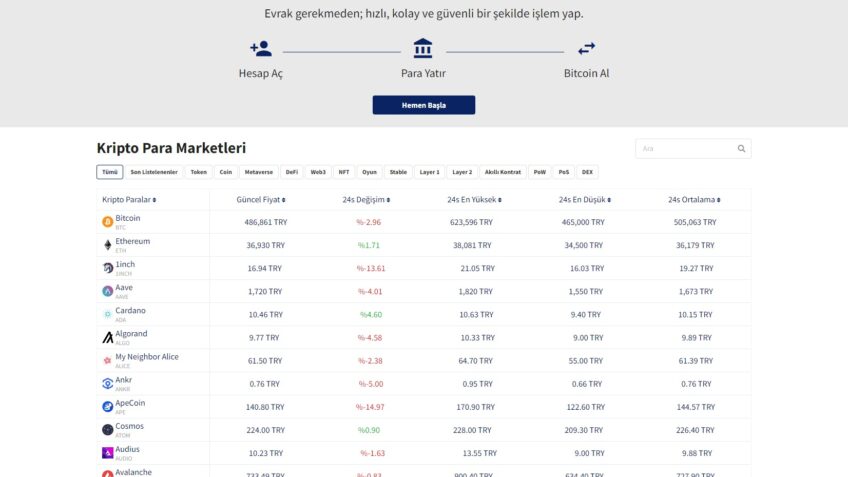Select the Metaverse filter tab

pyautogui.click(x=258, y=172)
